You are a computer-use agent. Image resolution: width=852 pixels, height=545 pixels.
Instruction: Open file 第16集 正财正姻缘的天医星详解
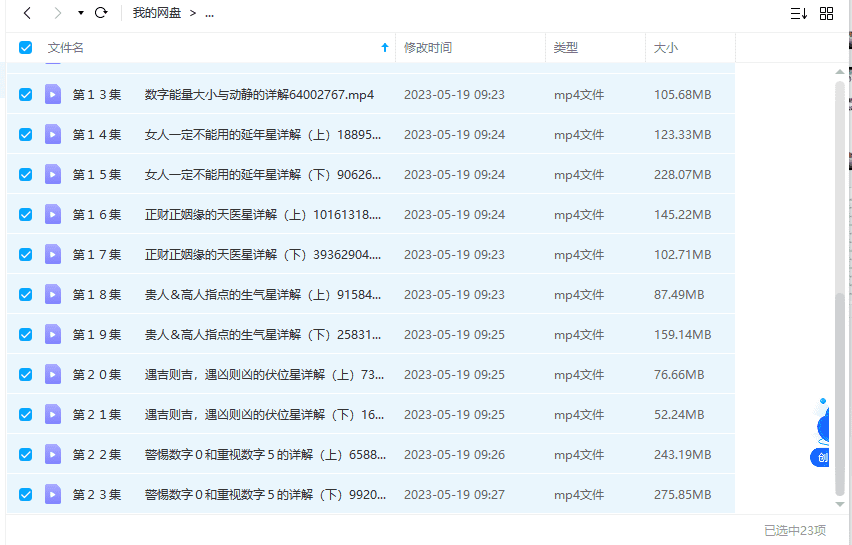coord(262,215)
